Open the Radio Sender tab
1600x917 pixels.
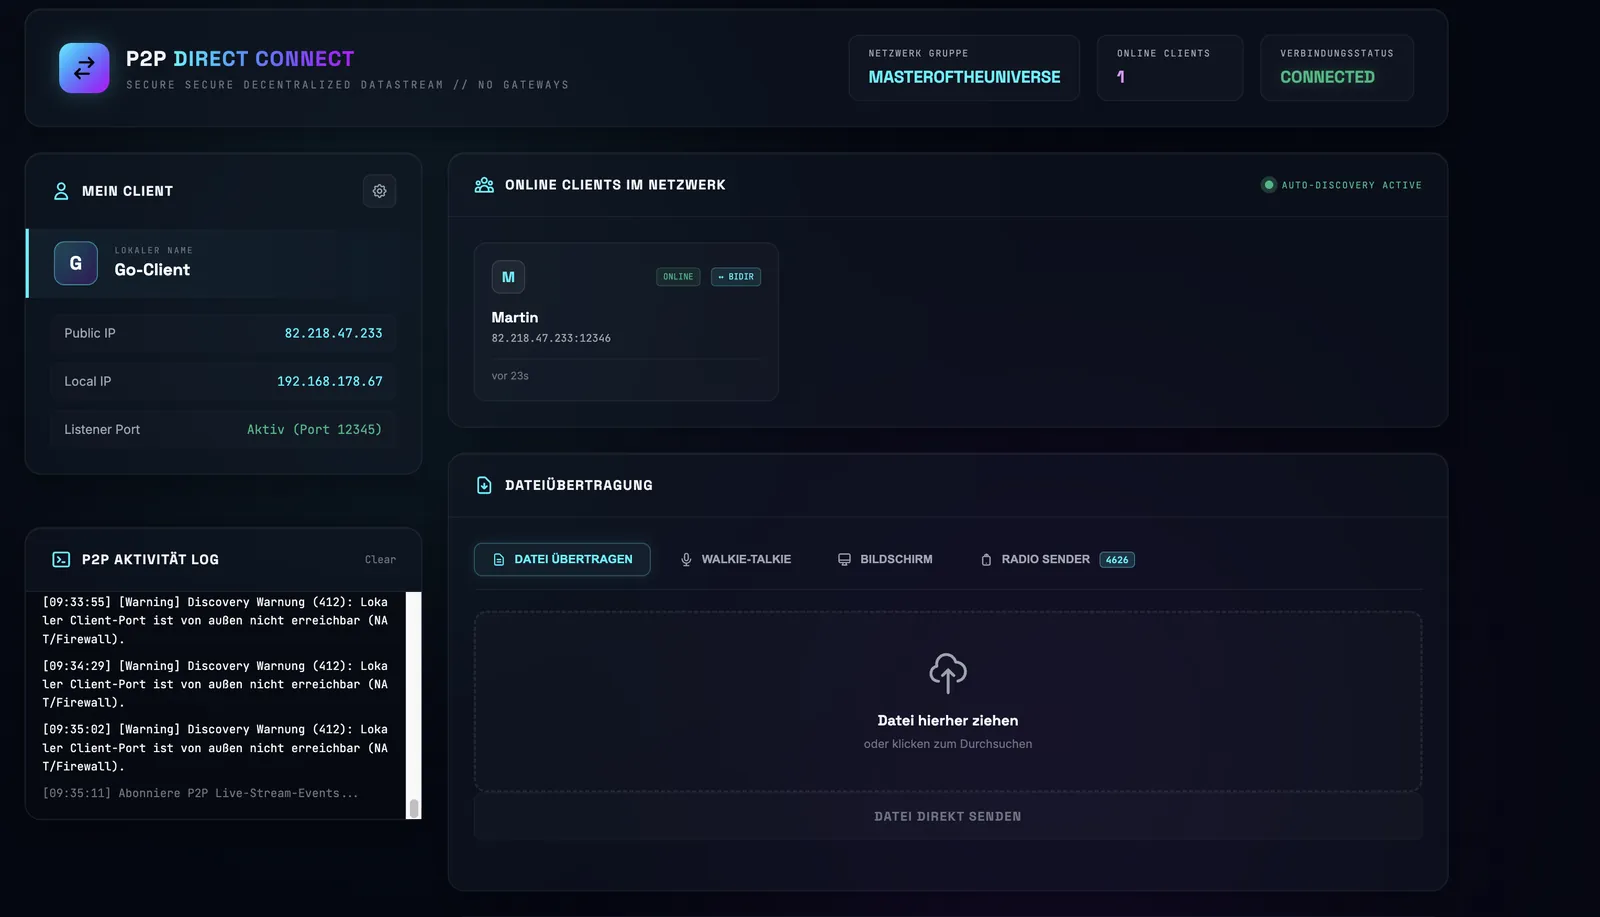point(1057,560)
